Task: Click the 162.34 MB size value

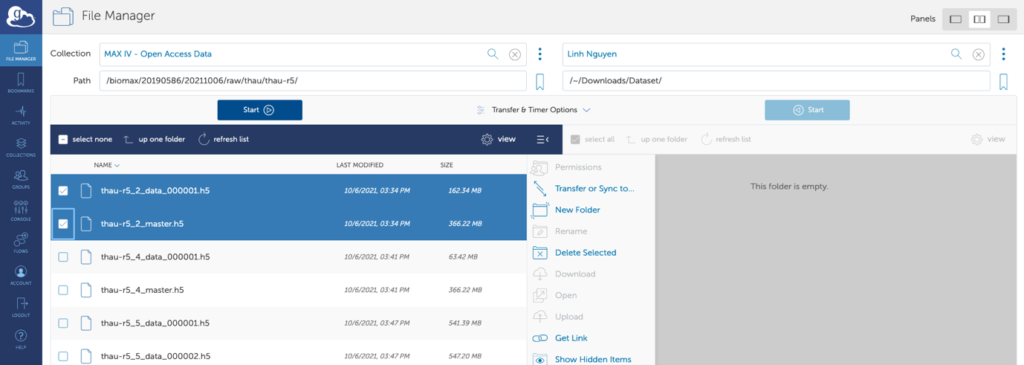Action: click(465, 191)
